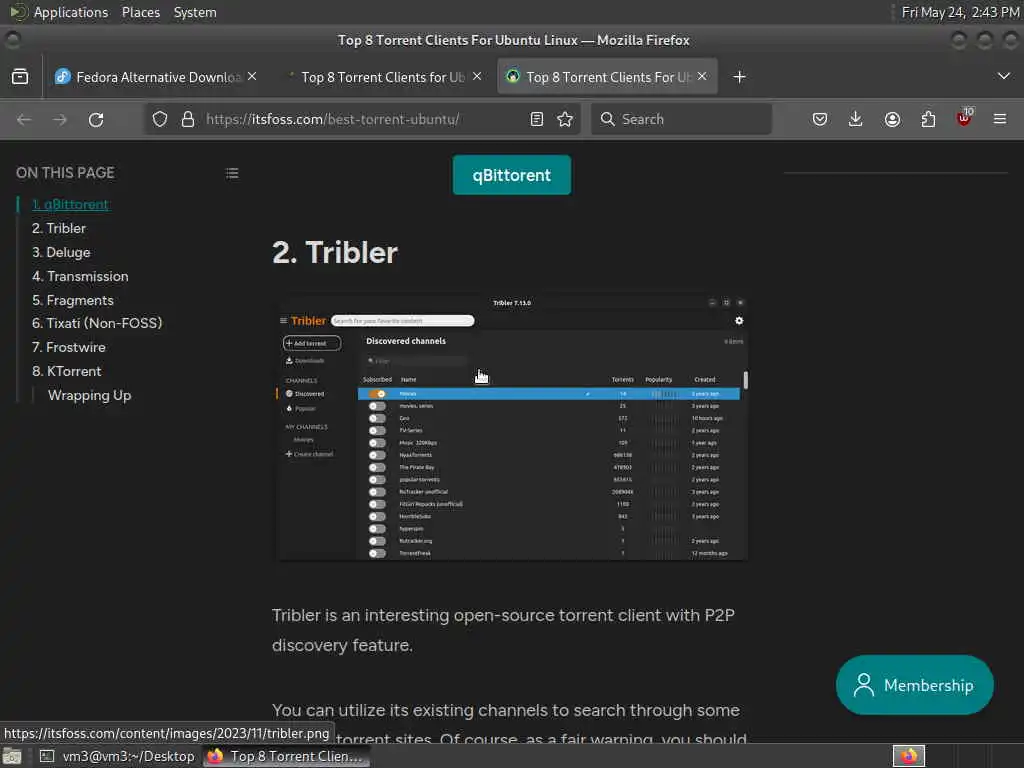This screenshot has width=1024, height=768.
Task: Click the Firefox View icon
Action: [x=20, y=77]
